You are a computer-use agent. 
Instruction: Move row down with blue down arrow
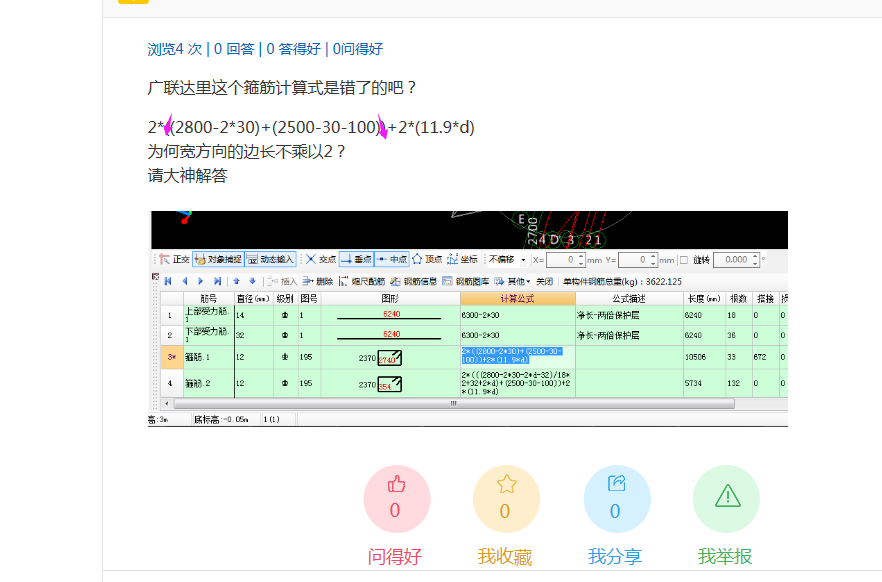[x=252, y=281]
